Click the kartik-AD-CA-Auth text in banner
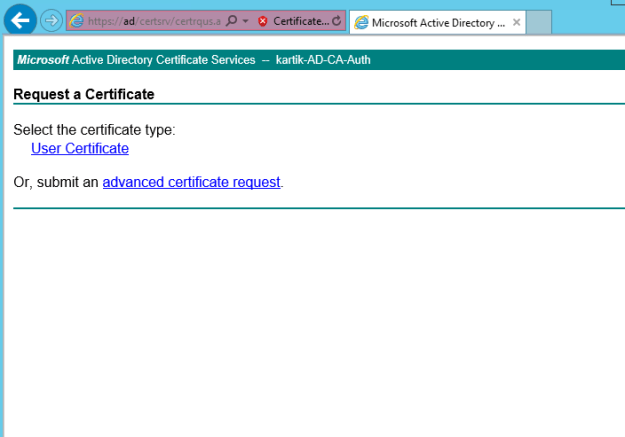 323,60
